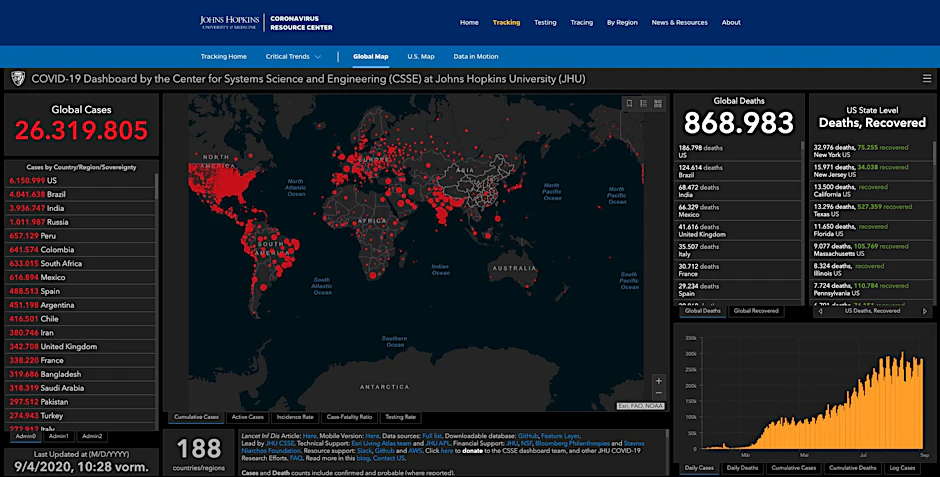This screenshot has width=940, height=477.
Task: Show the Log Cases chart tab
Action: point(902,468)
